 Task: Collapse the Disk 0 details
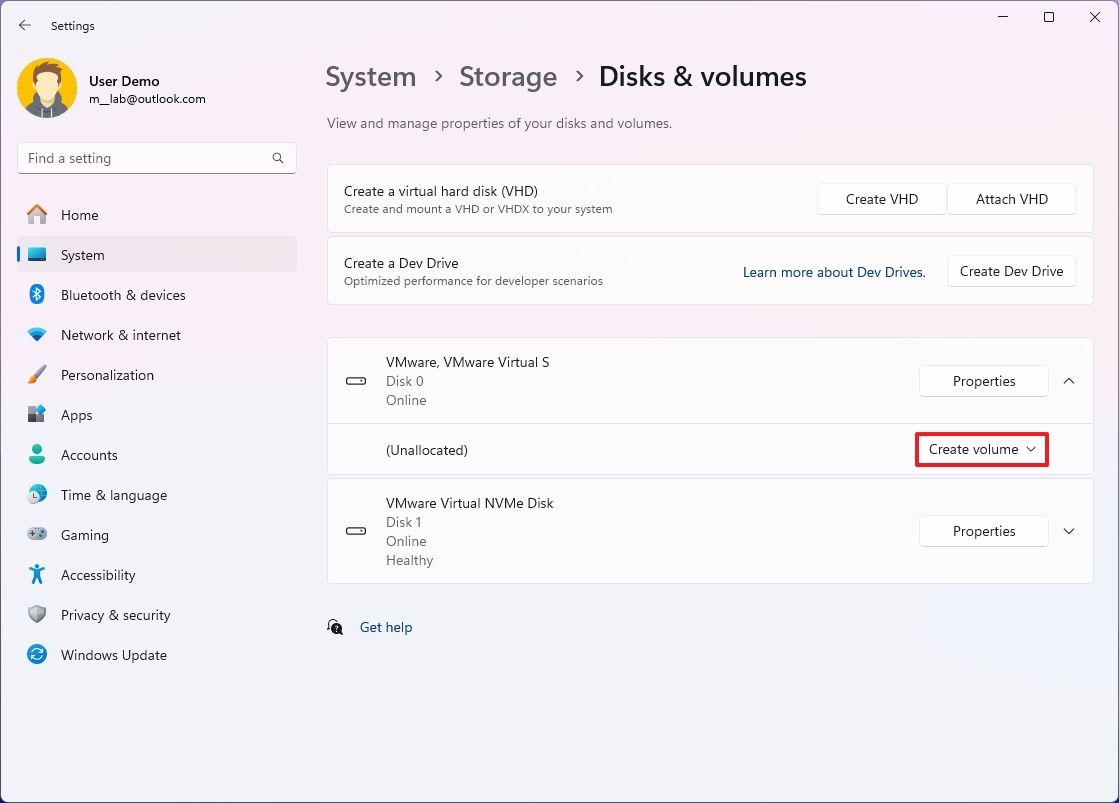coord(1068,381)
